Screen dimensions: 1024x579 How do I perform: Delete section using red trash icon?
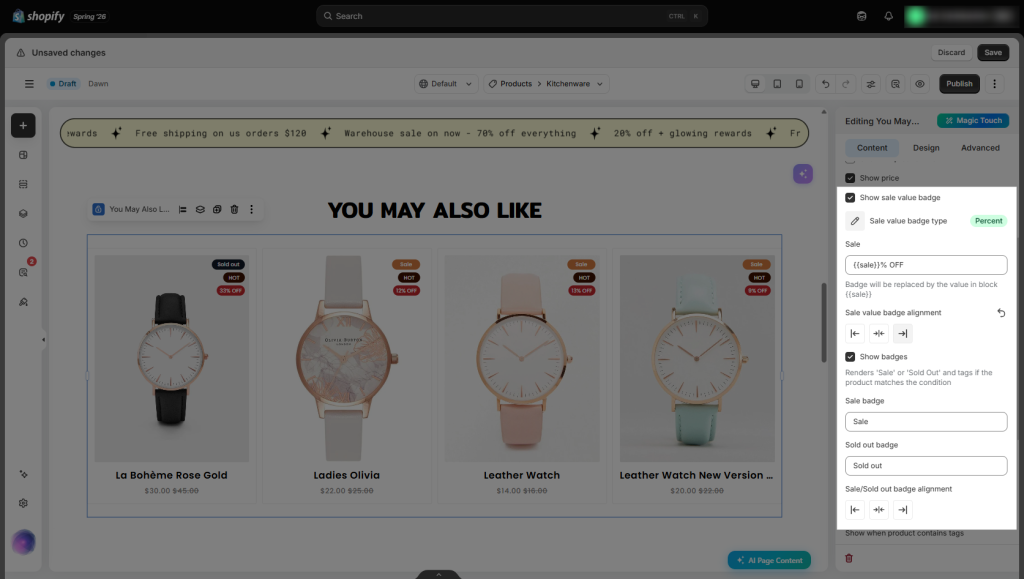[x=849, y=558]
